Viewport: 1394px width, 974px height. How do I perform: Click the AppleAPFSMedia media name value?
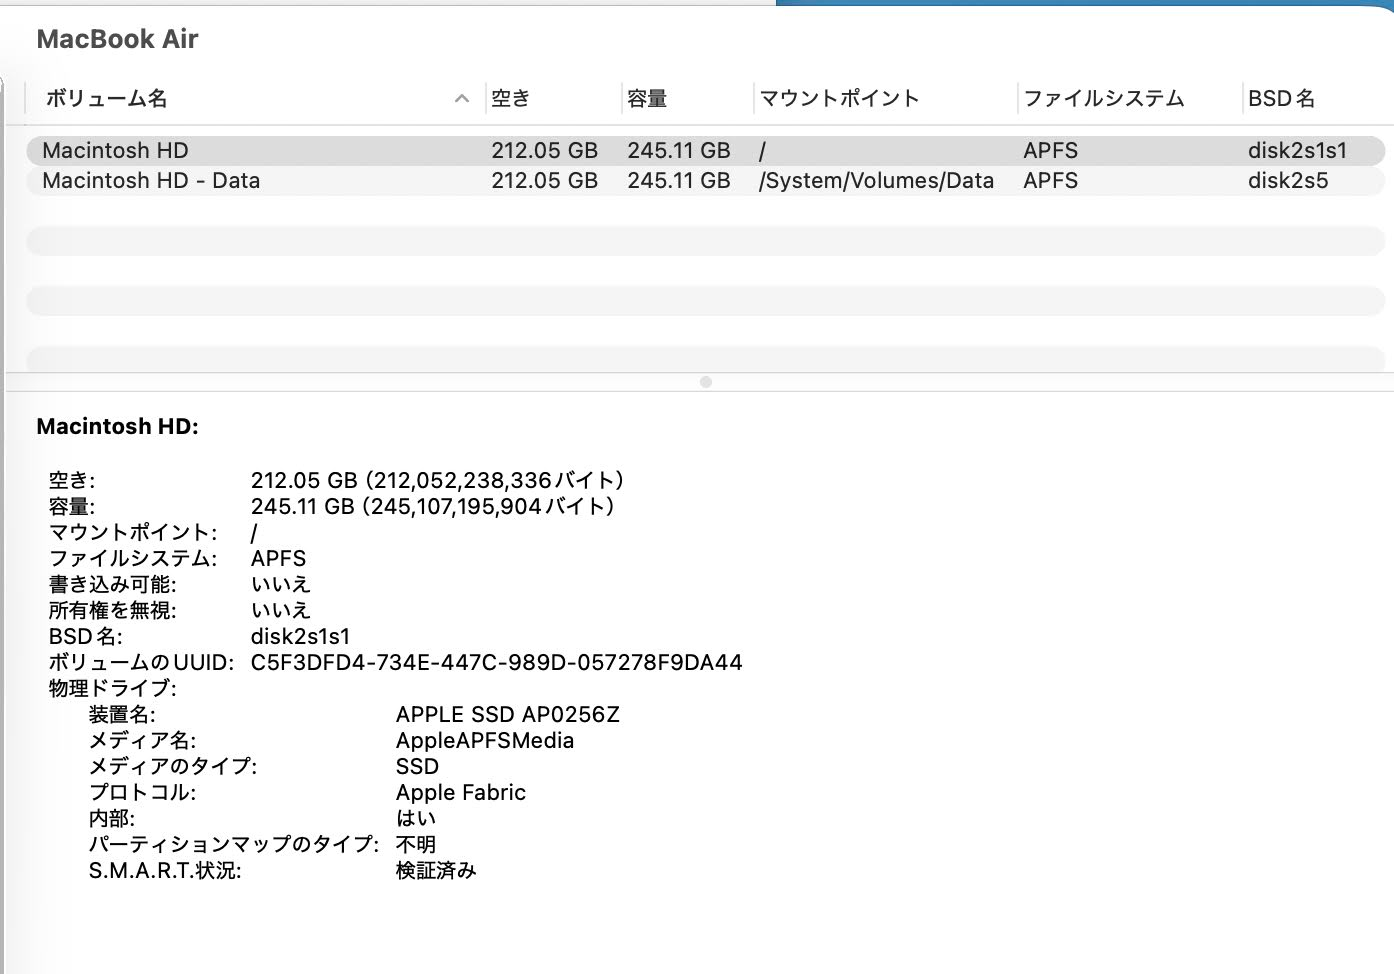click(x=485, y=740)
